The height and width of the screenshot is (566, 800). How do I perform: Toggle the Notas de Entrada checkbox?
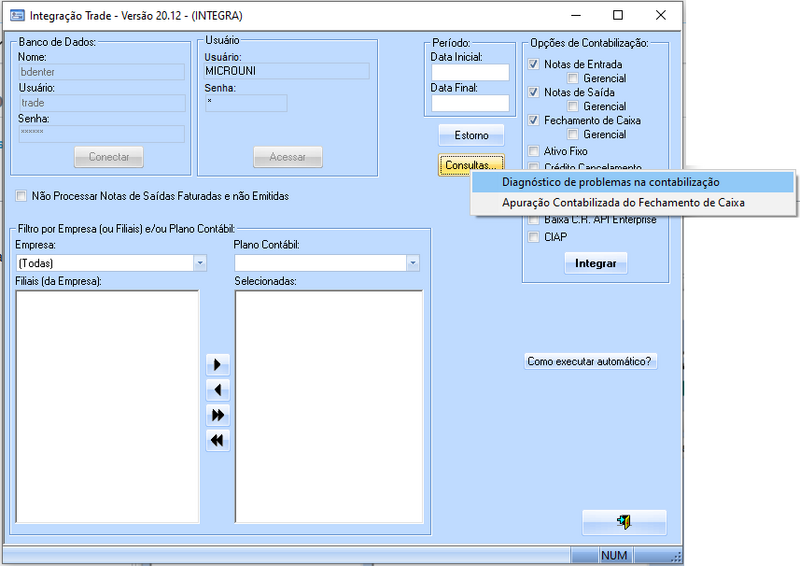coord(533,64)
